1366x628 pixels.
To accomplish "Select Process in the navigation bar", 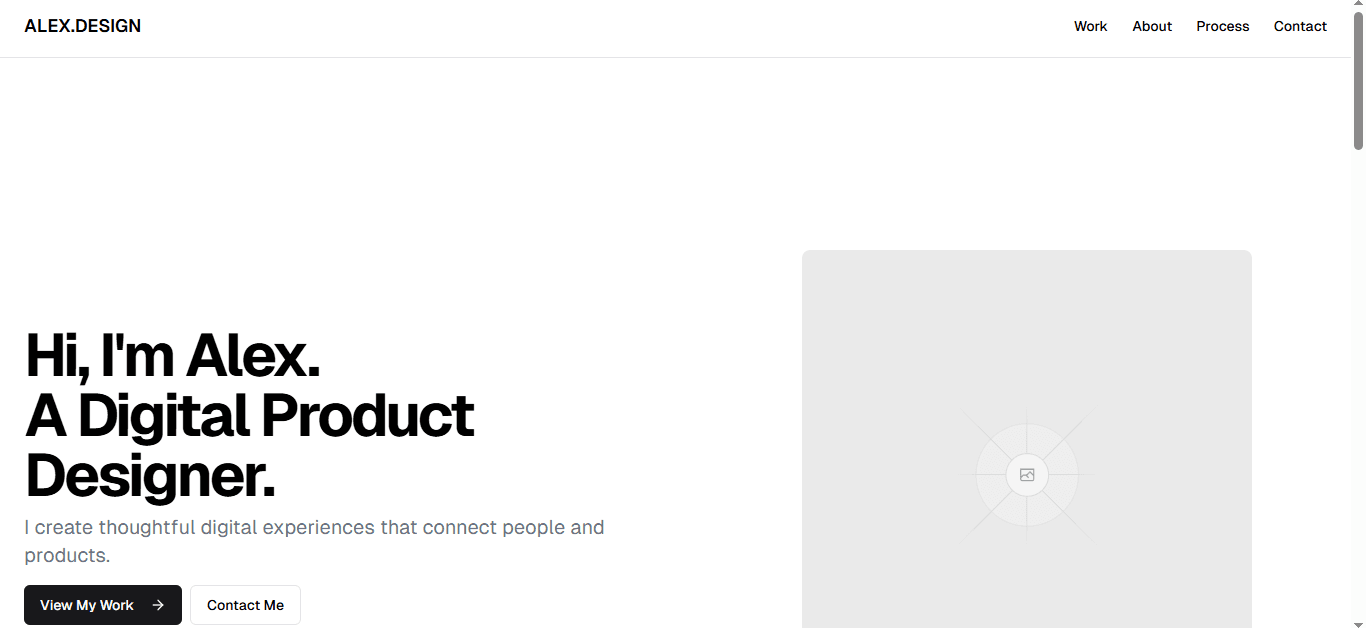I will 1223,26.
